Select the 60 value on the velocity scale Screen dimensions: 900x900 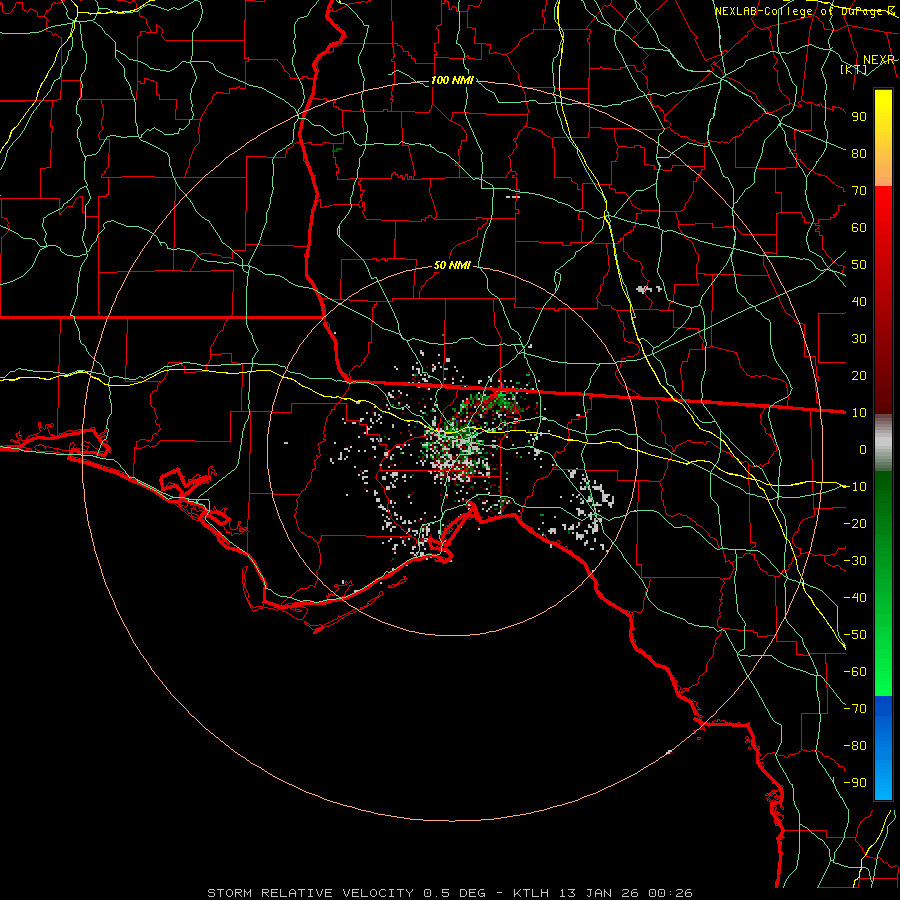(x=859, y=227)
